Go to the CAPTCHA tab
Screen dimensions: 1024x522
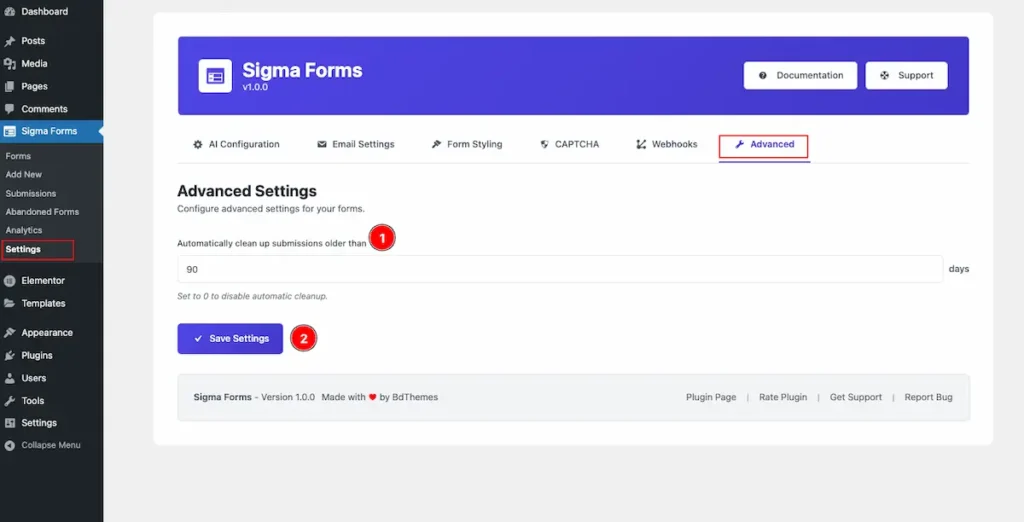click(x=569, y=144)
